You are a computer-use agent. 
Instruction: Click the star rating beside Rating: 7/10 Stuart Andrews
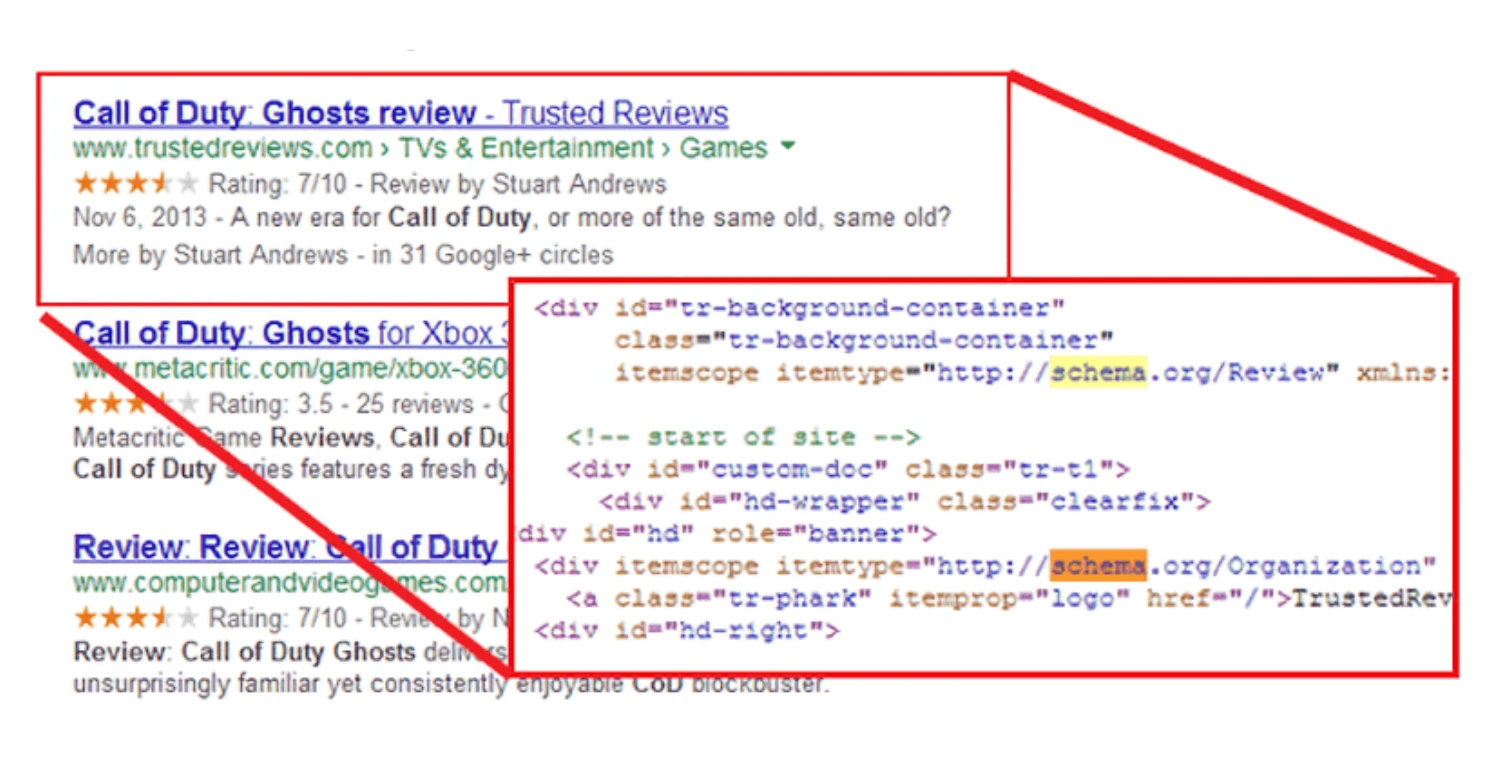pyautogui.click(x=137, y=183)
